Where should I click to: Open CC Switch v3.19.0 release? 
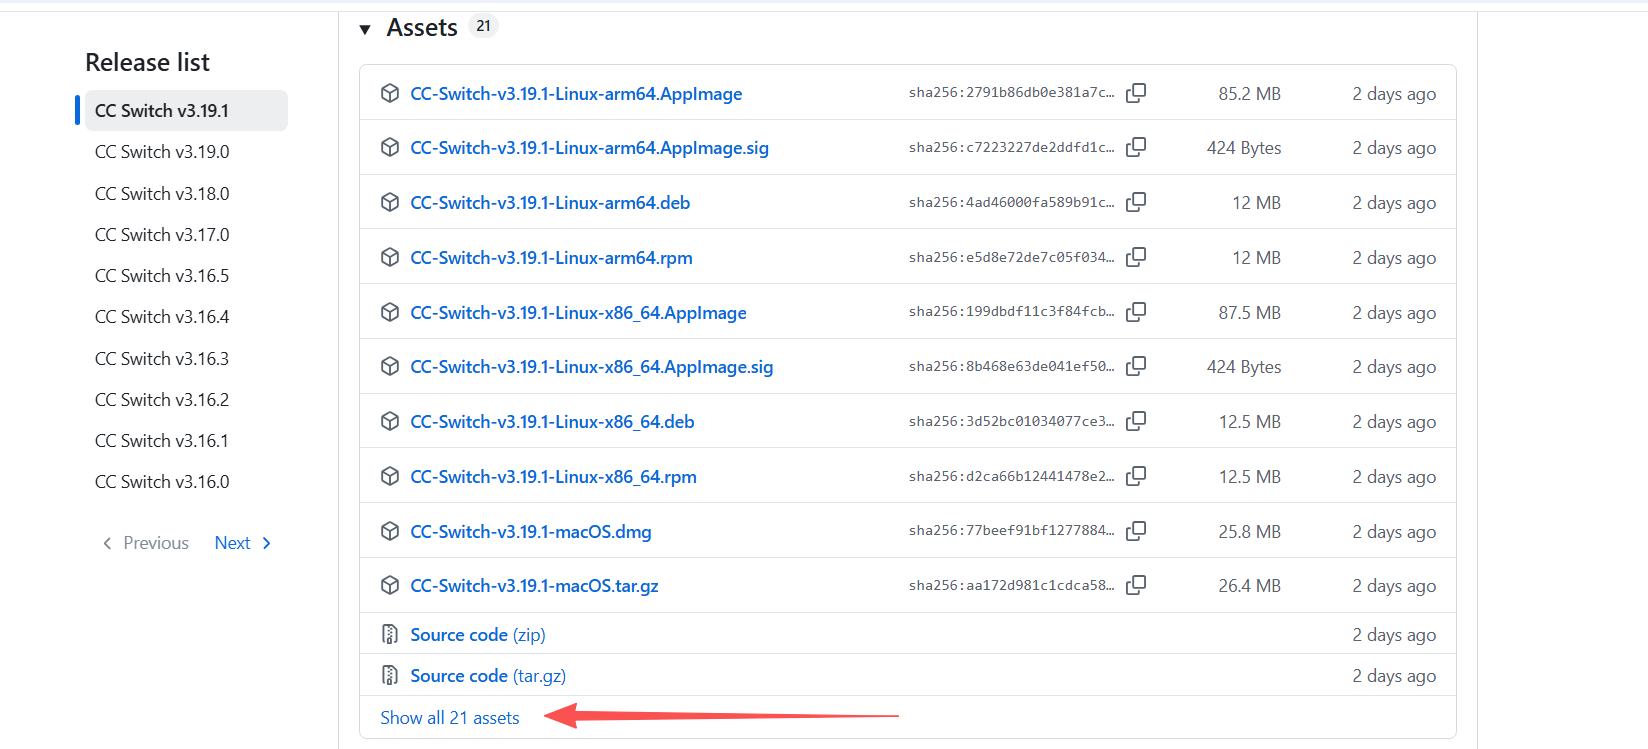click(x=162, y=152)
